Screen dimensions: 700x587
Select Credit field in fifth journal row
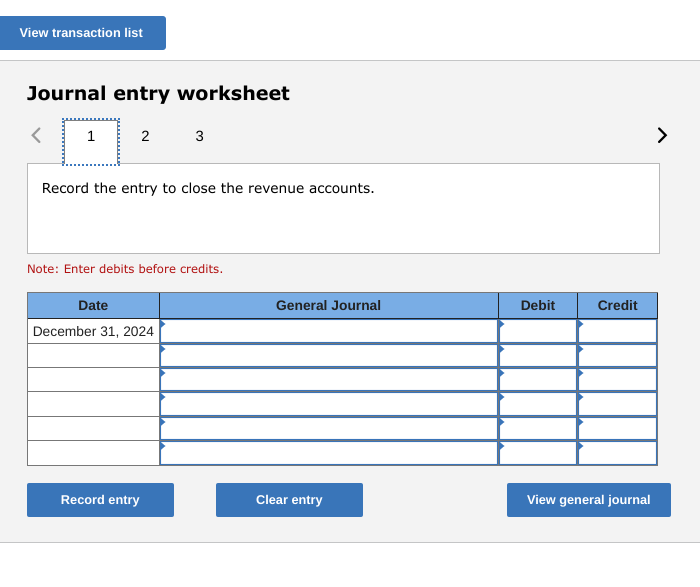click(617, 429)
